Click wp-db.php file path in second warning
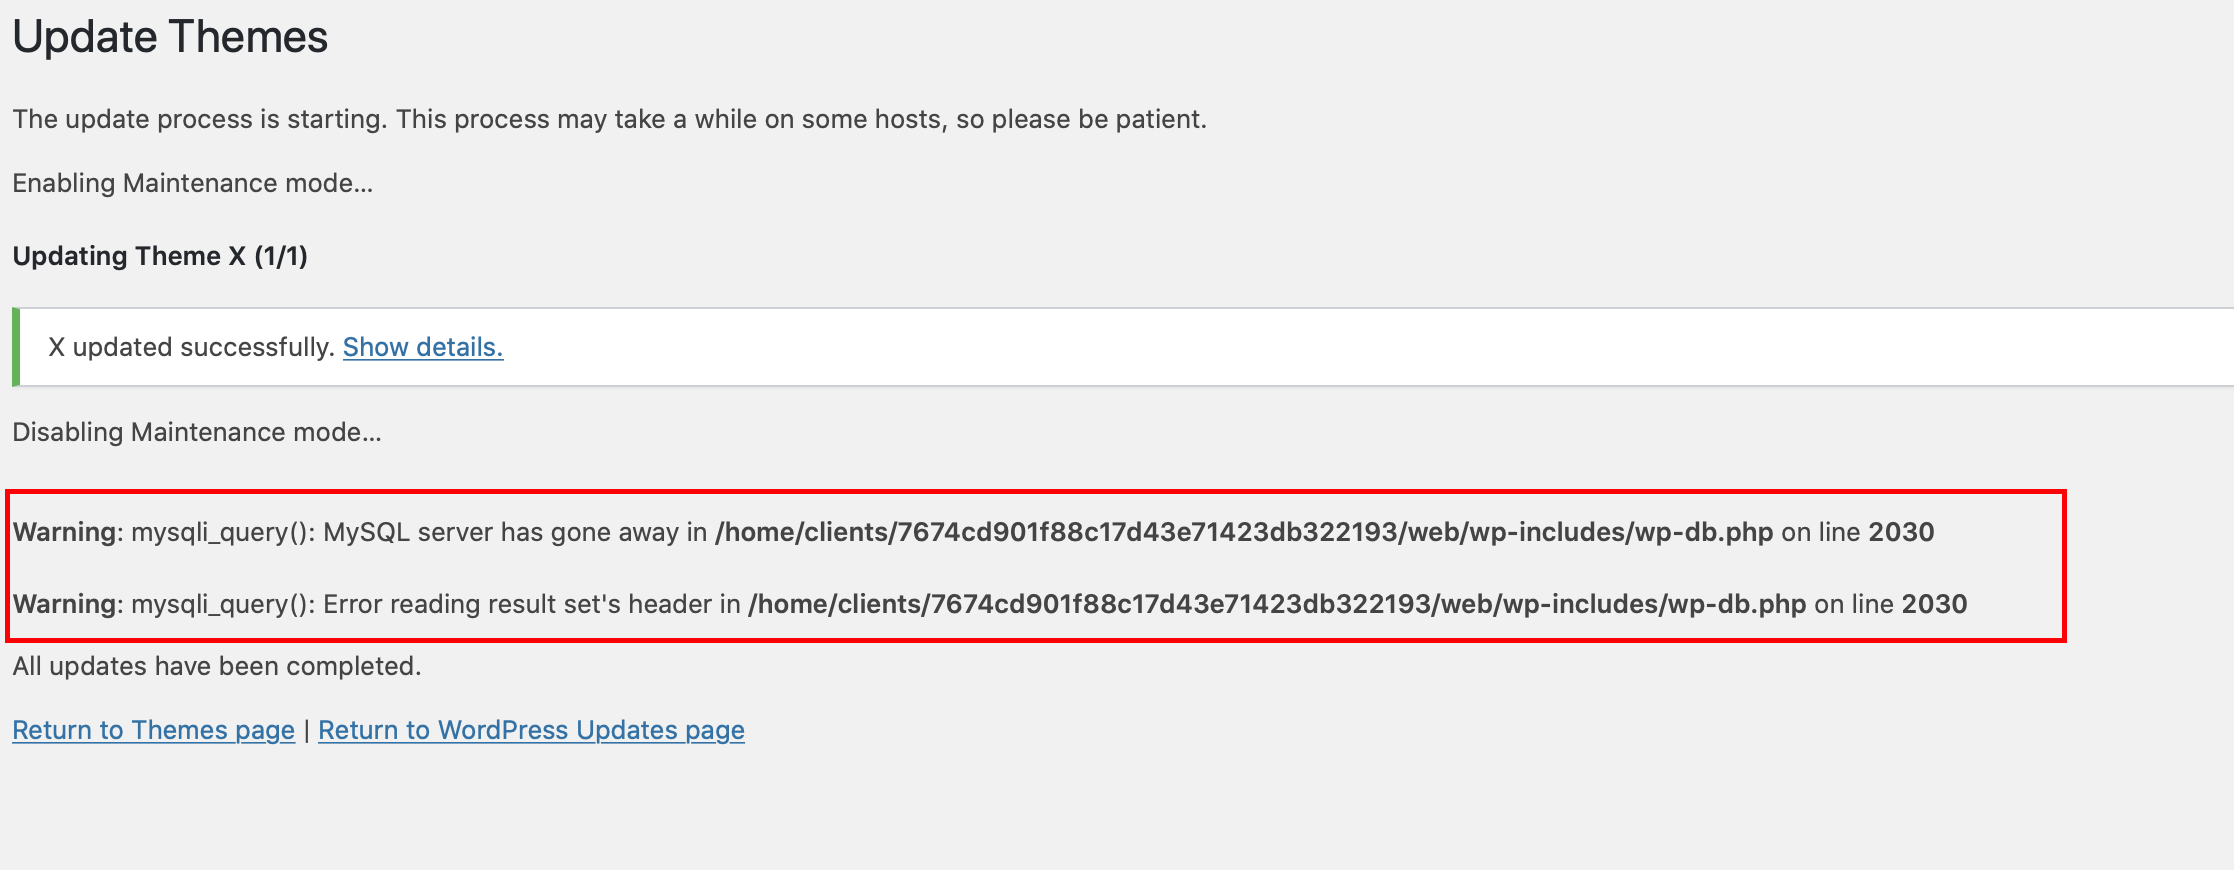Screen dimensions: 2234x870 1277,604
